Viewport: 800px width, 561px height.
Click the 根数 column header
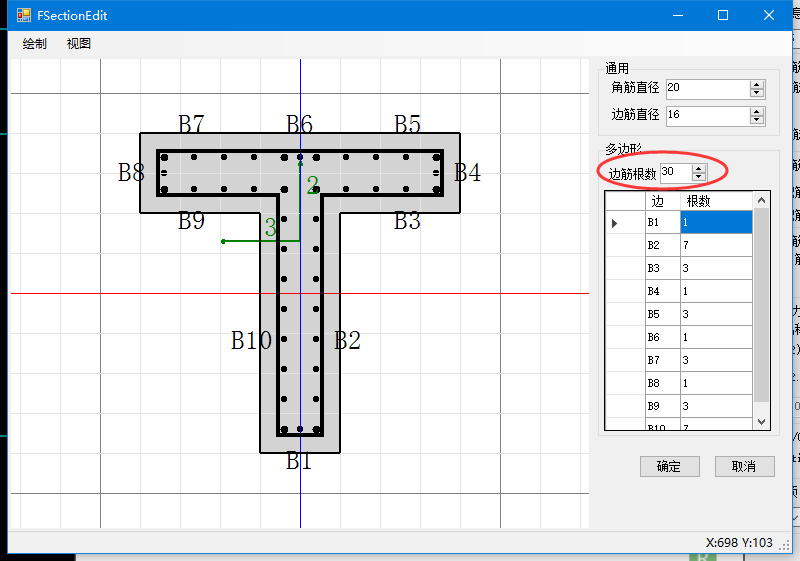coord(715,201)
